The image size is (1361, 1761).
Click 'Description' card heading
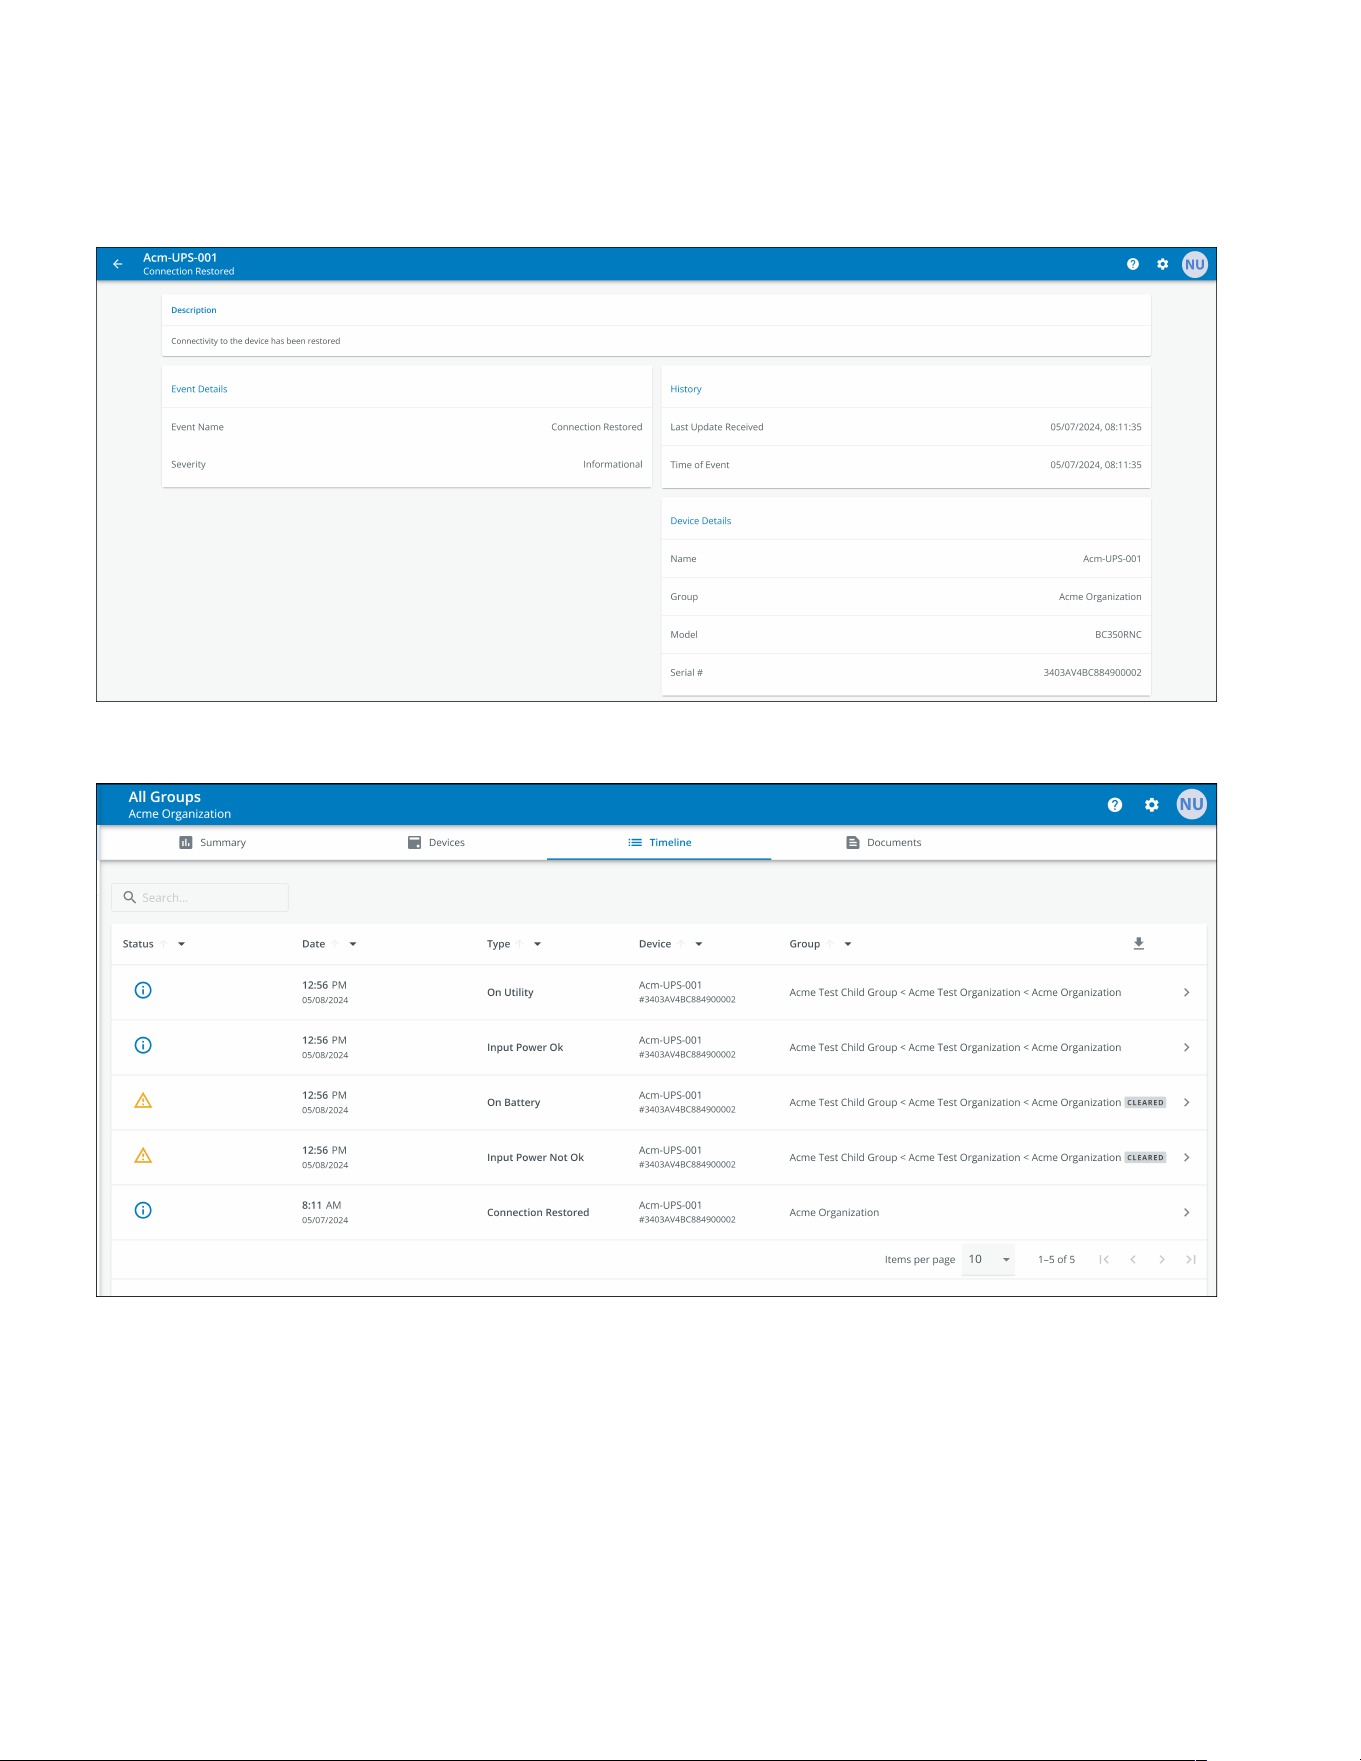[x=194, y=310]
